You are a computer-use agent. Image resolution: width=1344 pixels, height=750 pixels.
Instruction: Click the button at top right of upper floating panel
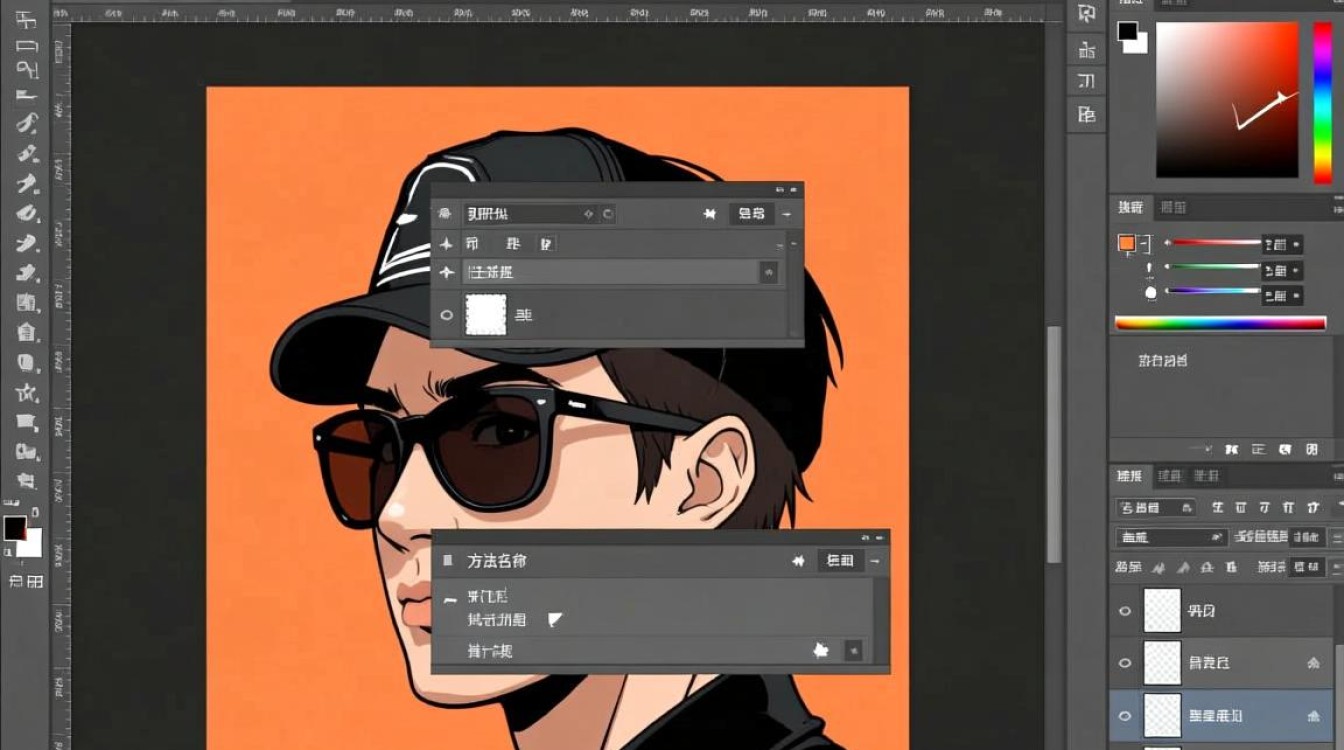(751, 214)
